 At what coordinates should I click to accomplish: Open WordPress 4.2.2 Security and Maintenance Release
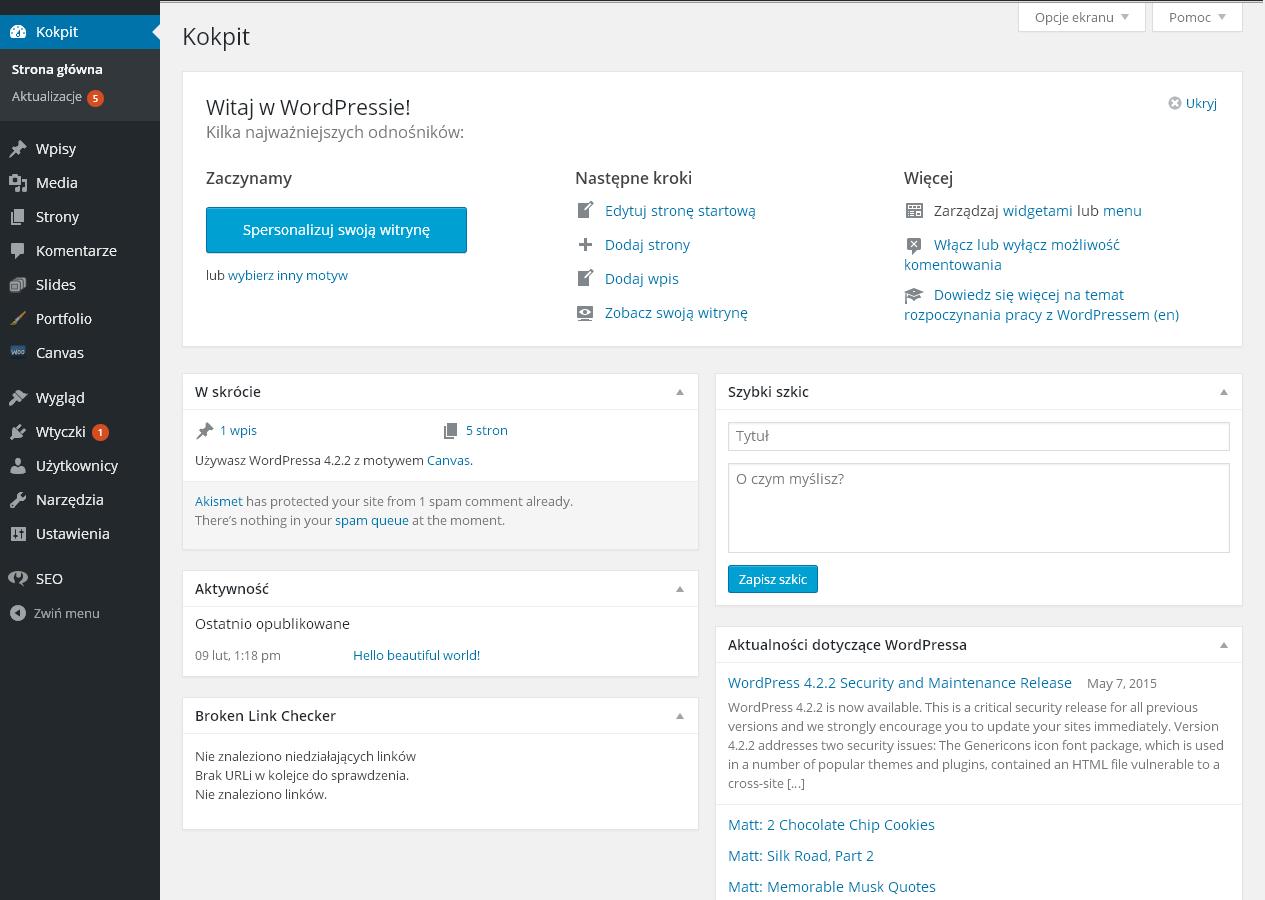coord(900,683)
